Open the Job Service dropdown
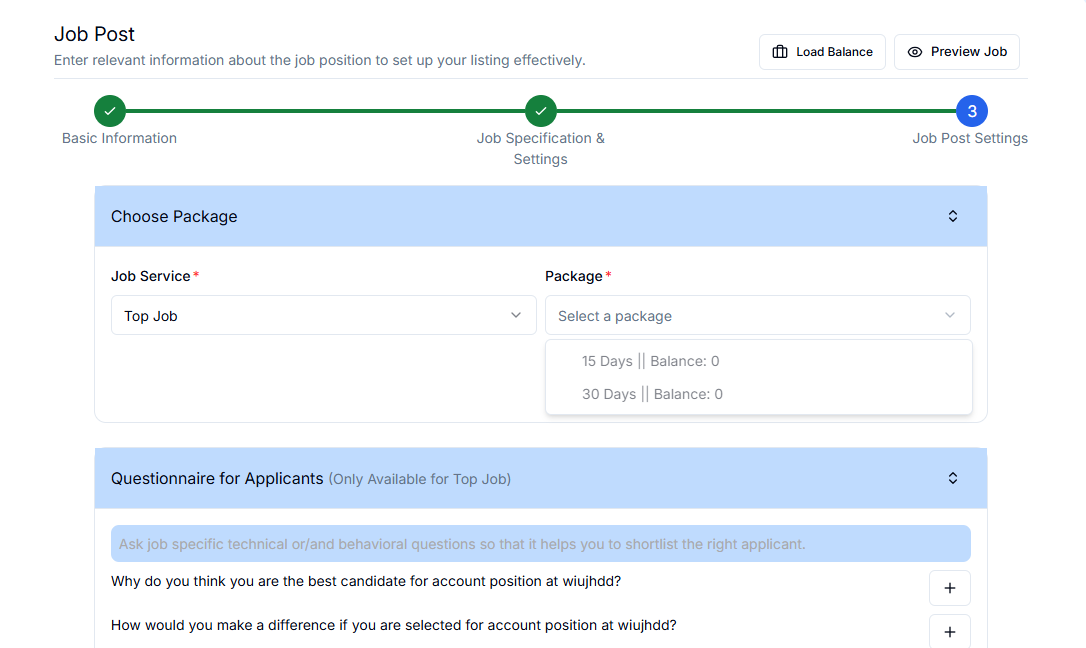 (x=323, y=315)
